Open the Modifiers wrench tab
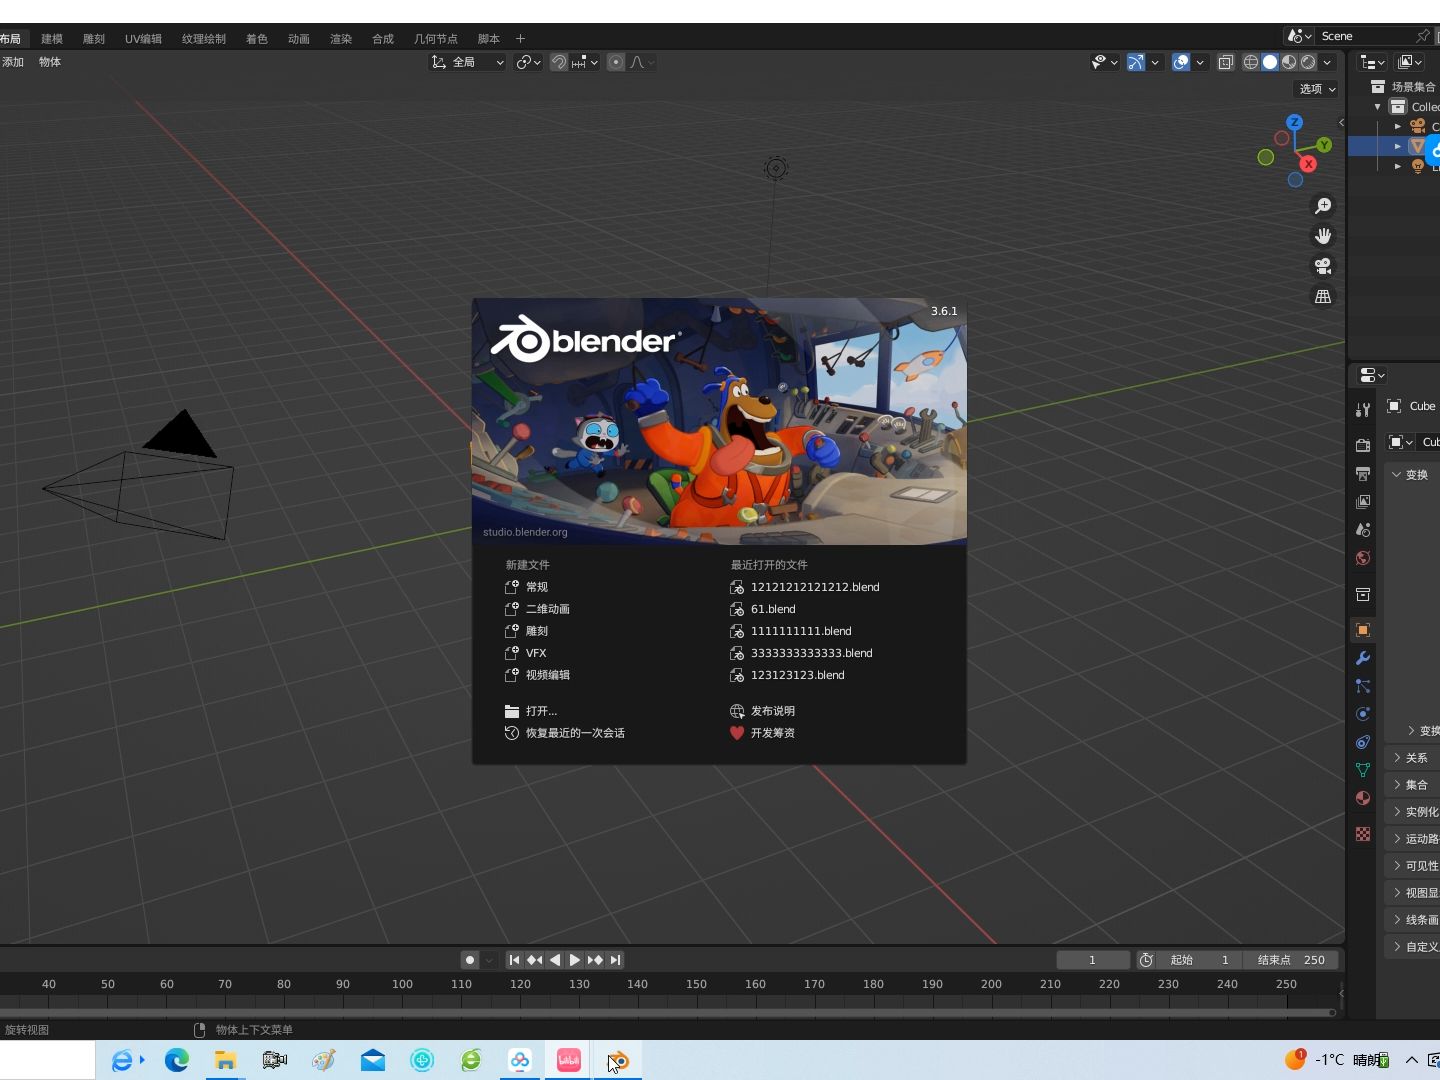 point(1362,658)
